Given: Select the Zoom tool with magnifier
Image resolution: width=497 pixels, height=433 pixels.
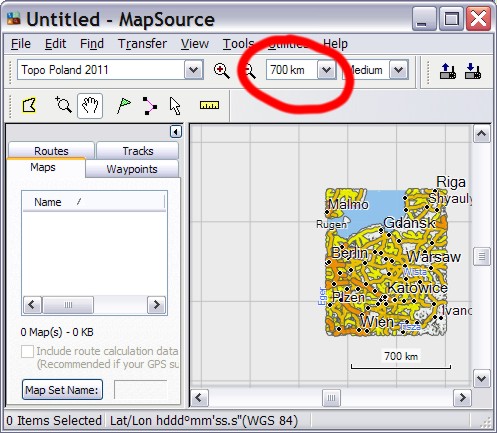Looking at the screenshot, I should click(63, 105).
